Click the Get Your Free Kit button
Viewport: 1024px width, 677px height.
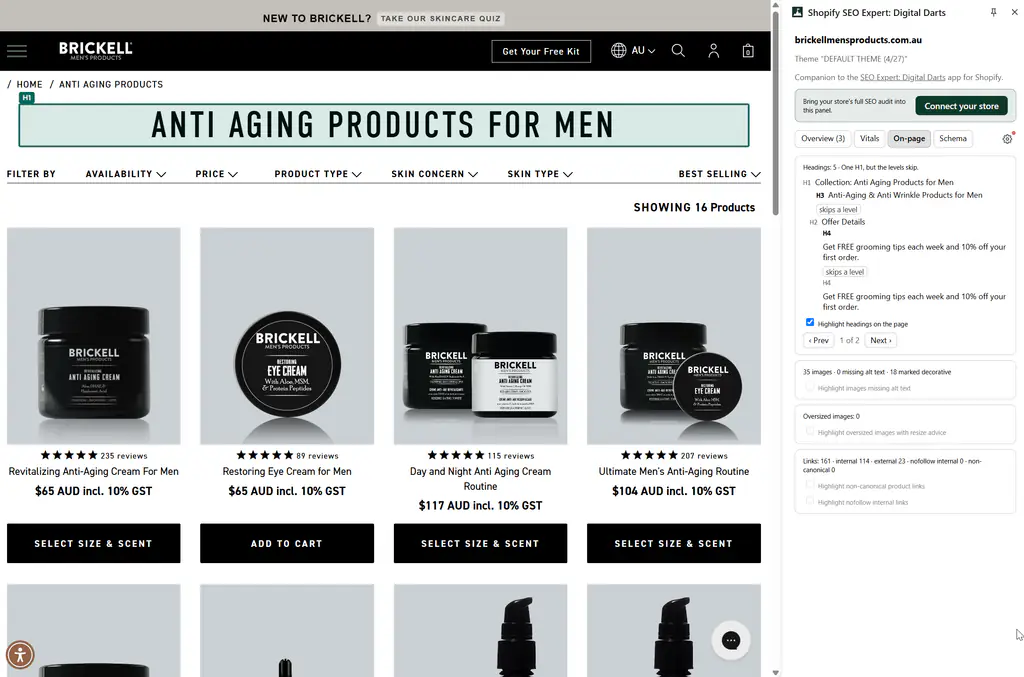pyautogui.click(x=541, y=52)
